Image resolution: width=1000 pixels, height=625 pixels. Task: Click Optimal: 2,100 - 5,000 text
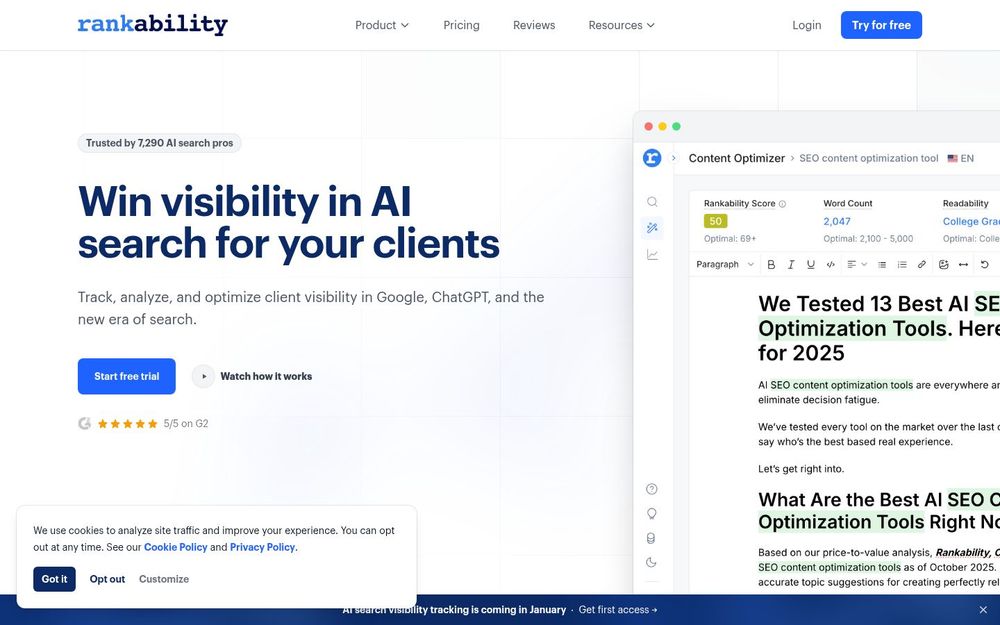(868, 239)
